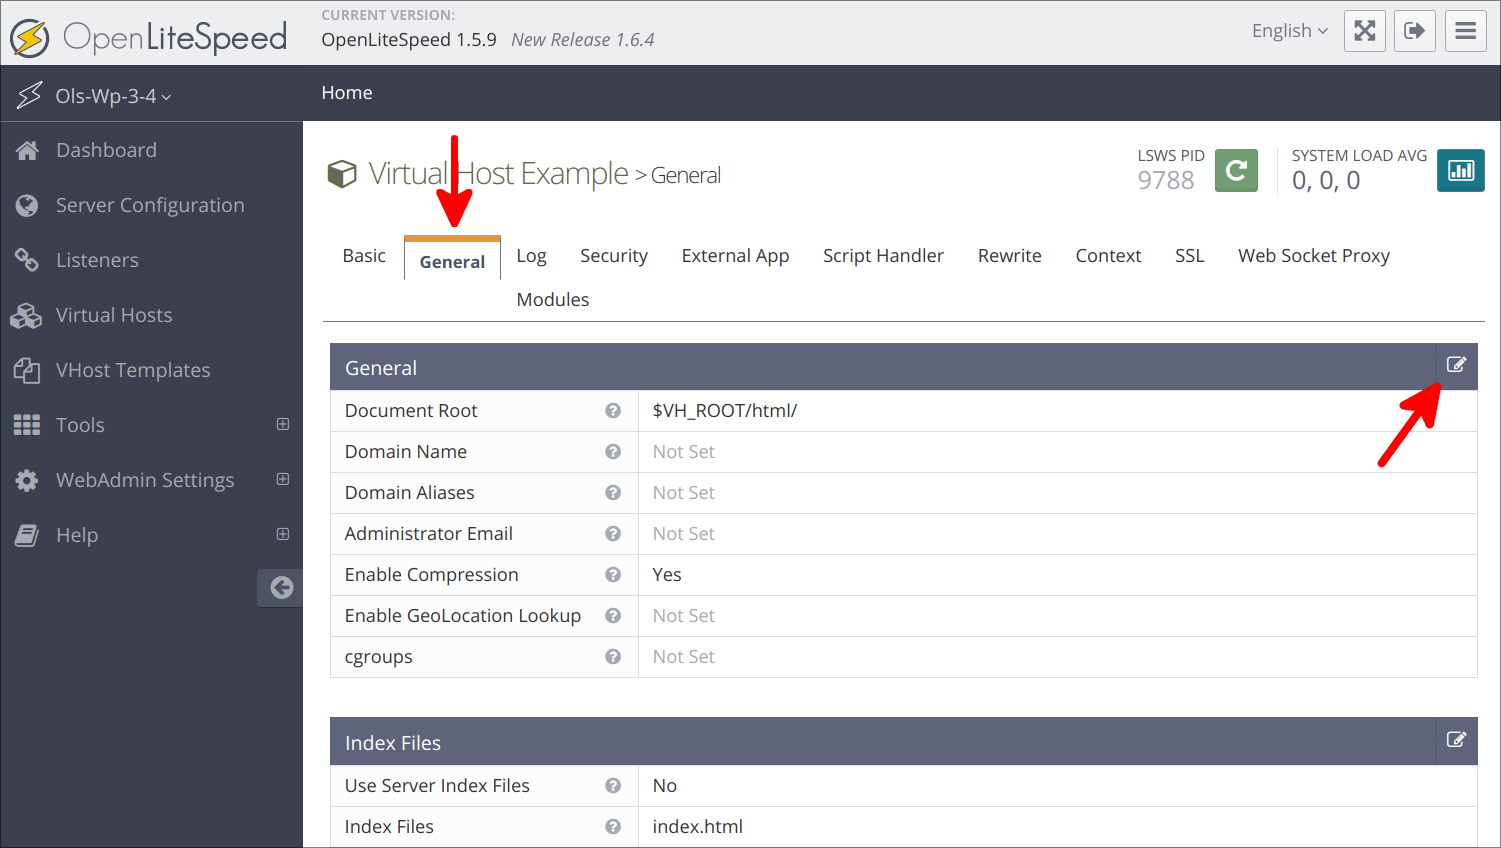Click the system load average 0, 0, 0
The width and height of the screenshot is (1501, 848).
(x=1326, y=180)
